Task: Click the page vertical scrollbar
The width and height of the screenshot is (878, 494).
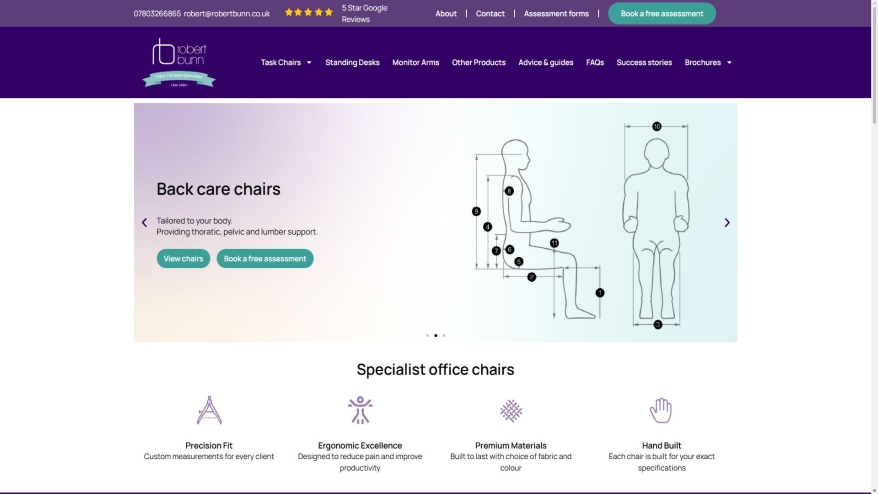Action: point(874,246)
